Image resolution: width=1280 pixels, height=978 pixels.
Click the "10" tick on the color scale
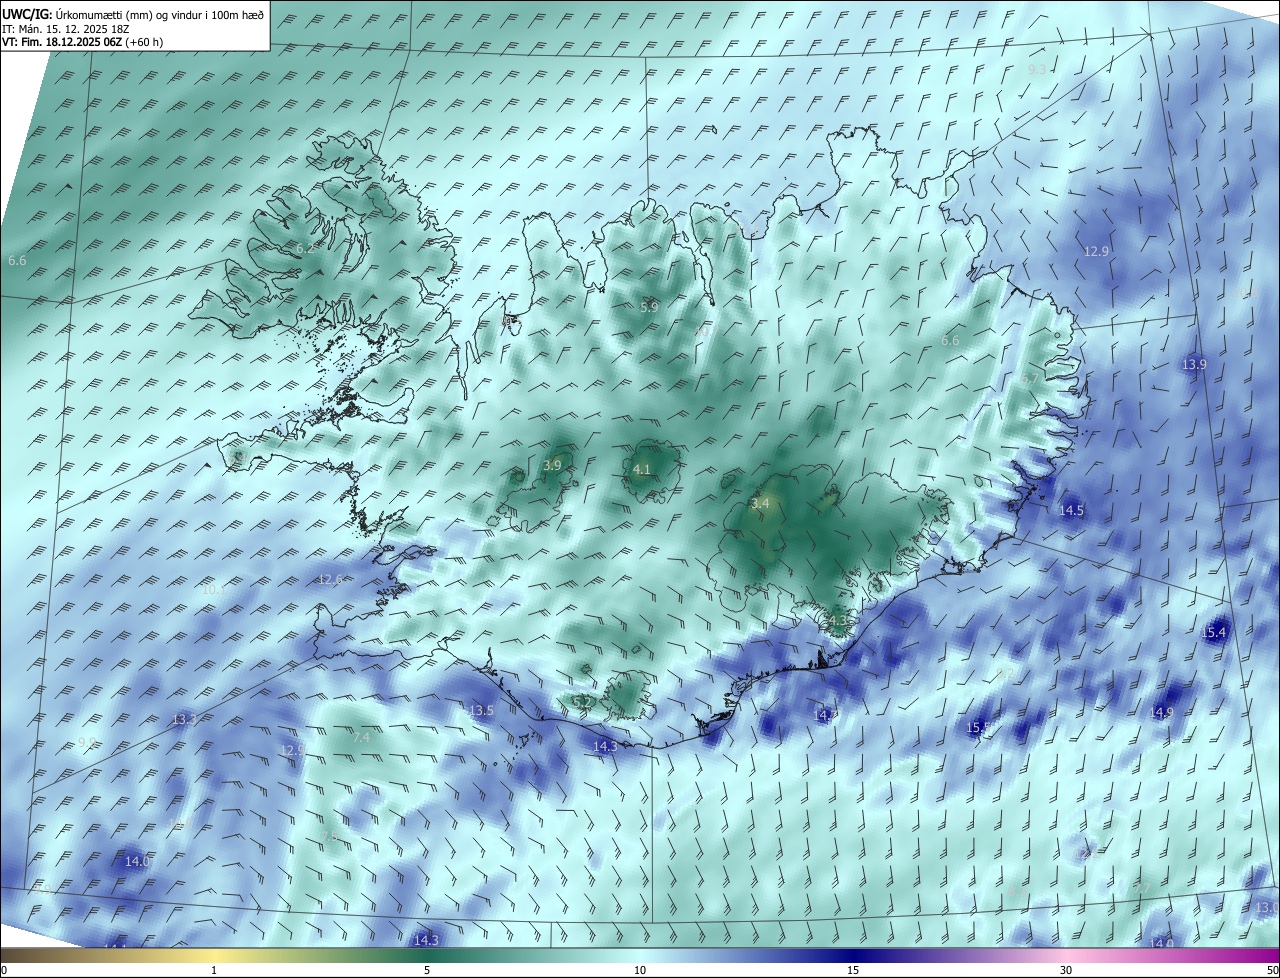pos(640,971)
